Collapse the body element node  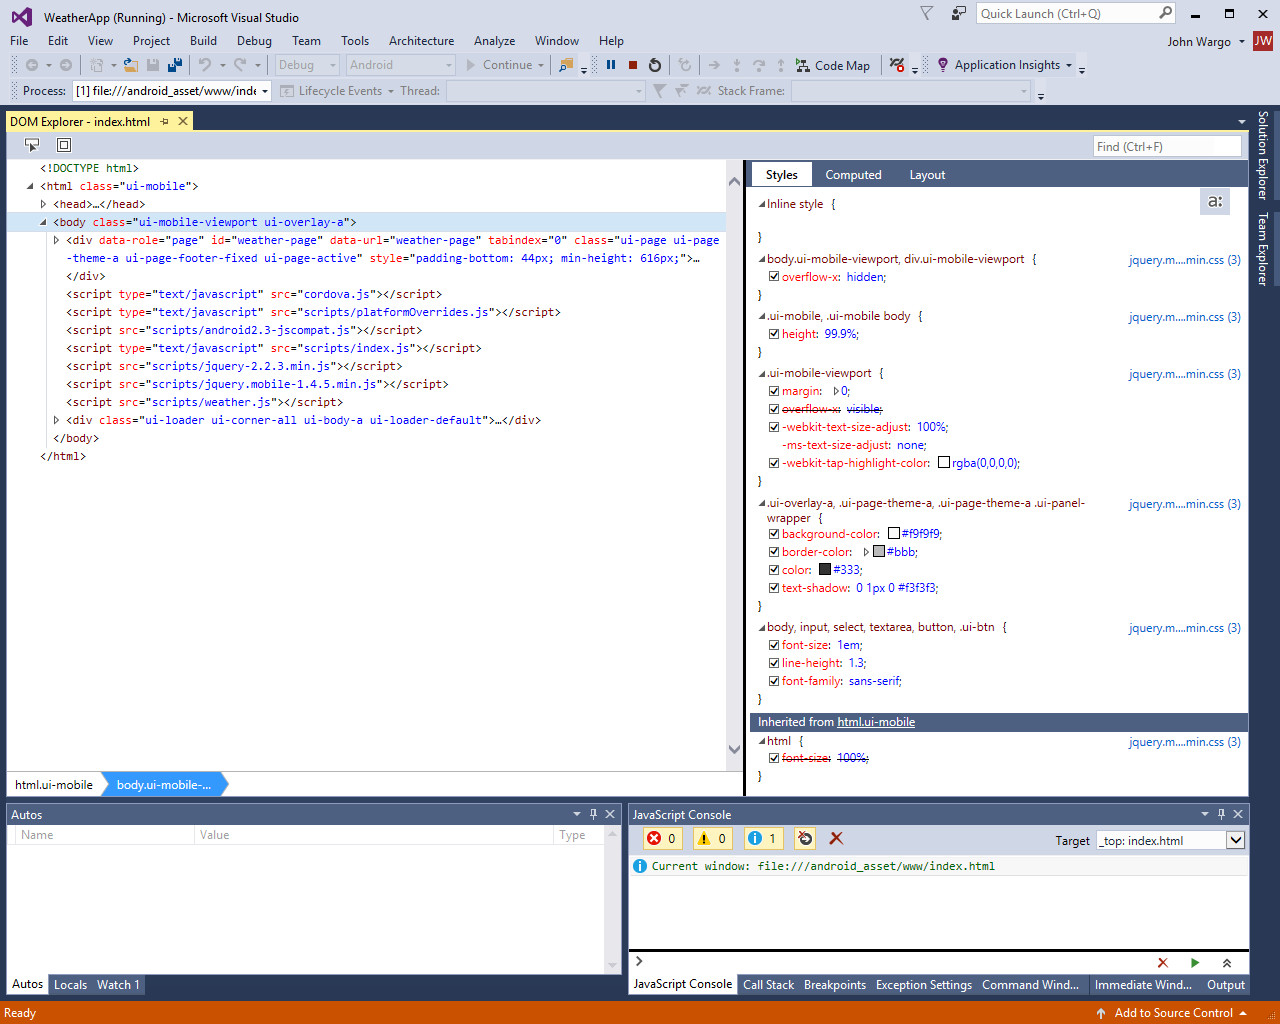[43, 222]
